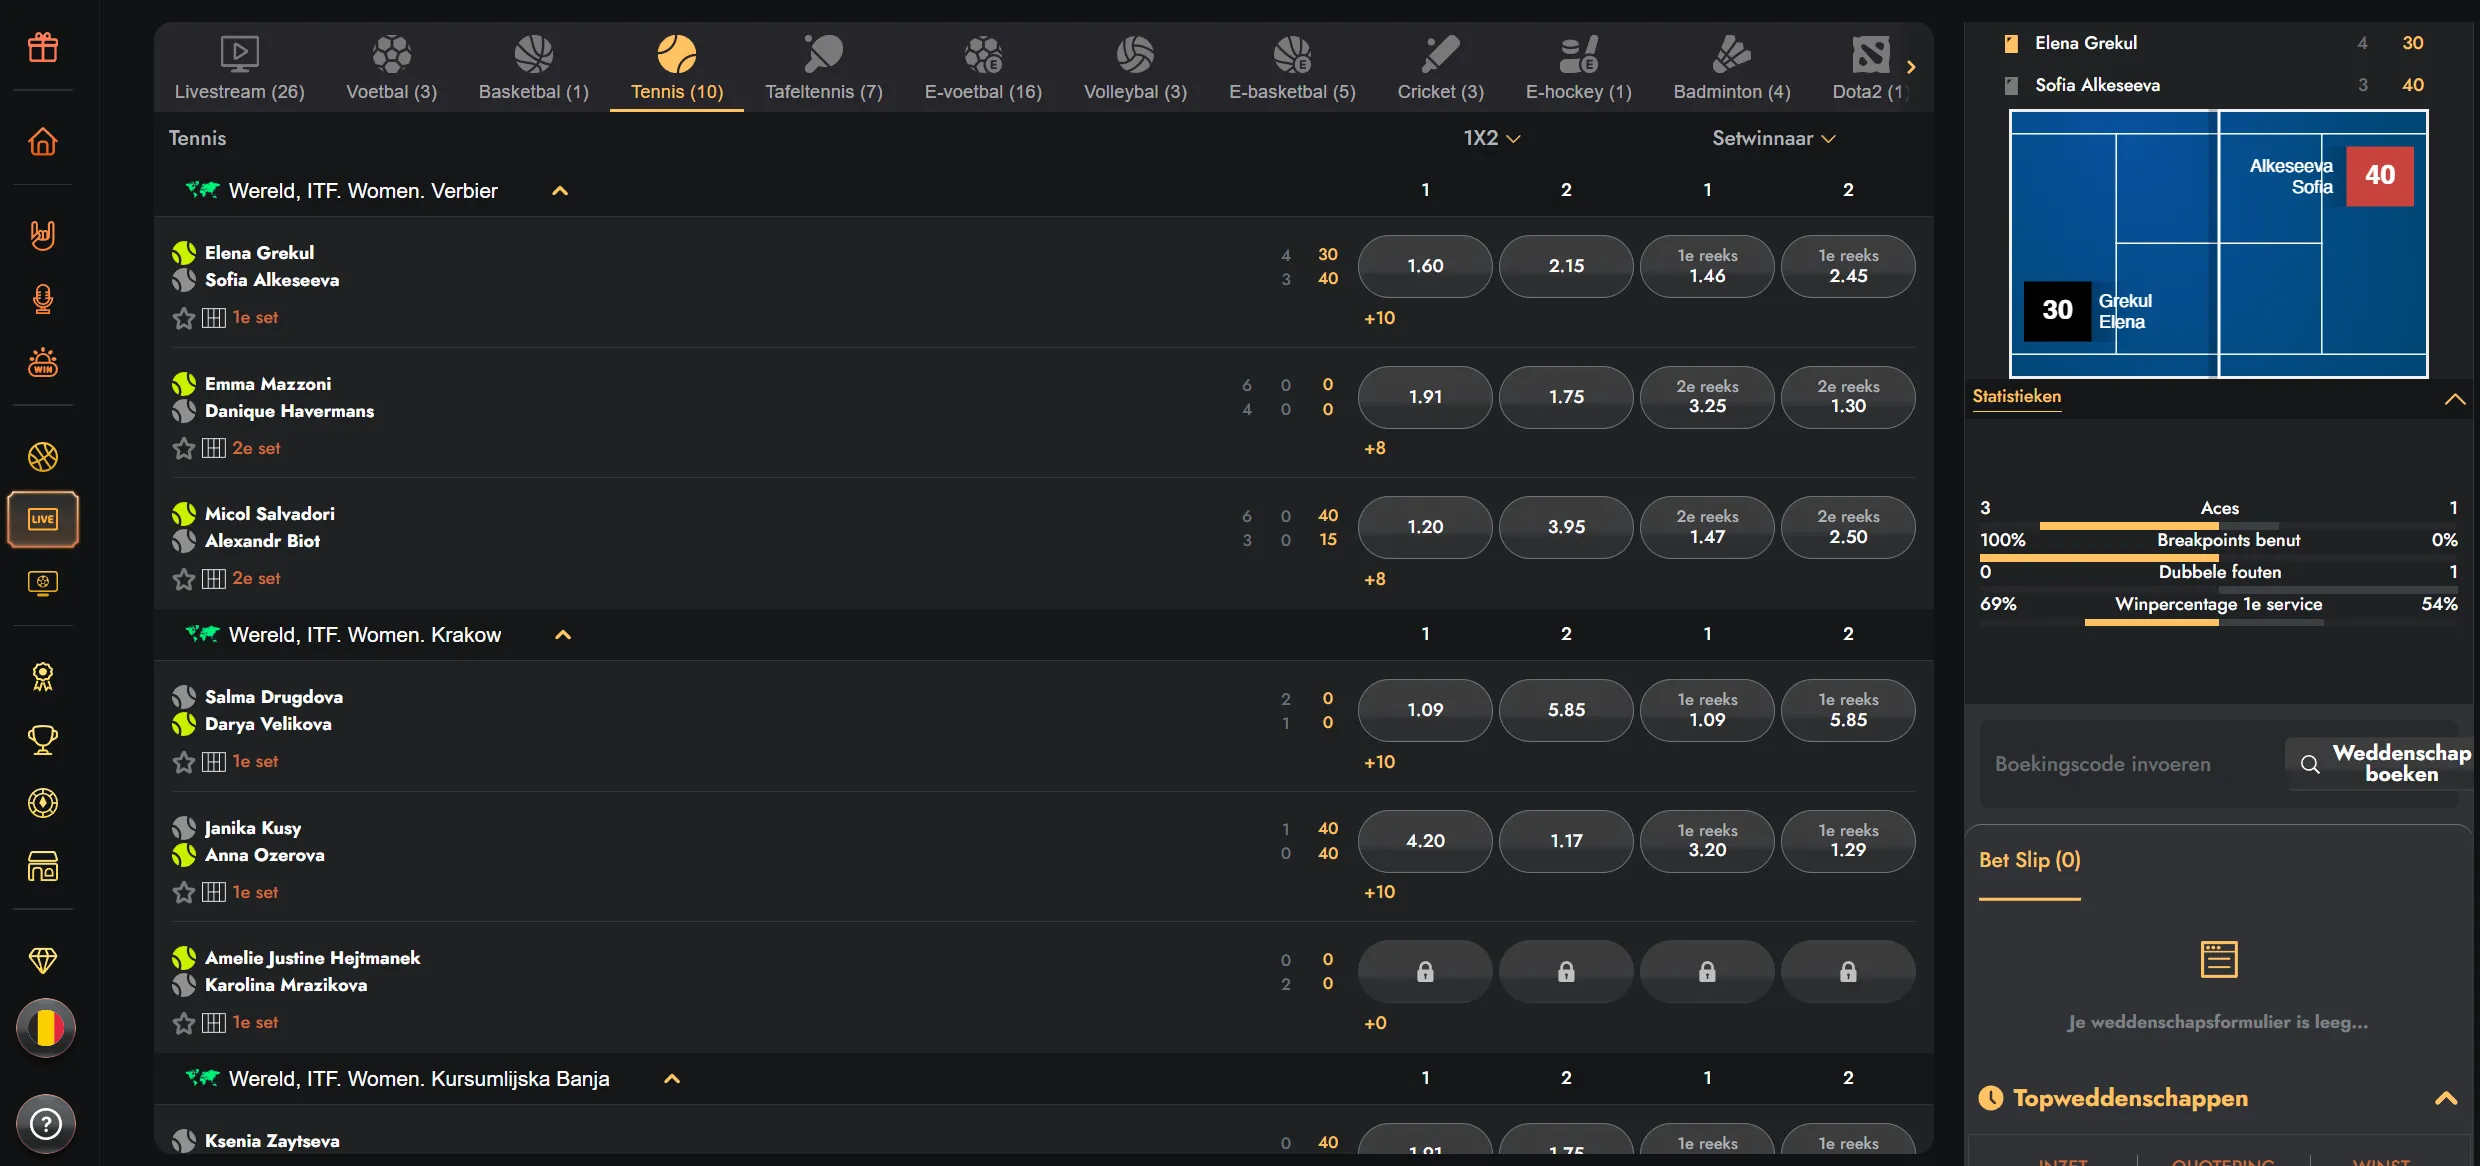Select the Belgium flag language icon
Screen dimensions: 2480x1166
46,1027
